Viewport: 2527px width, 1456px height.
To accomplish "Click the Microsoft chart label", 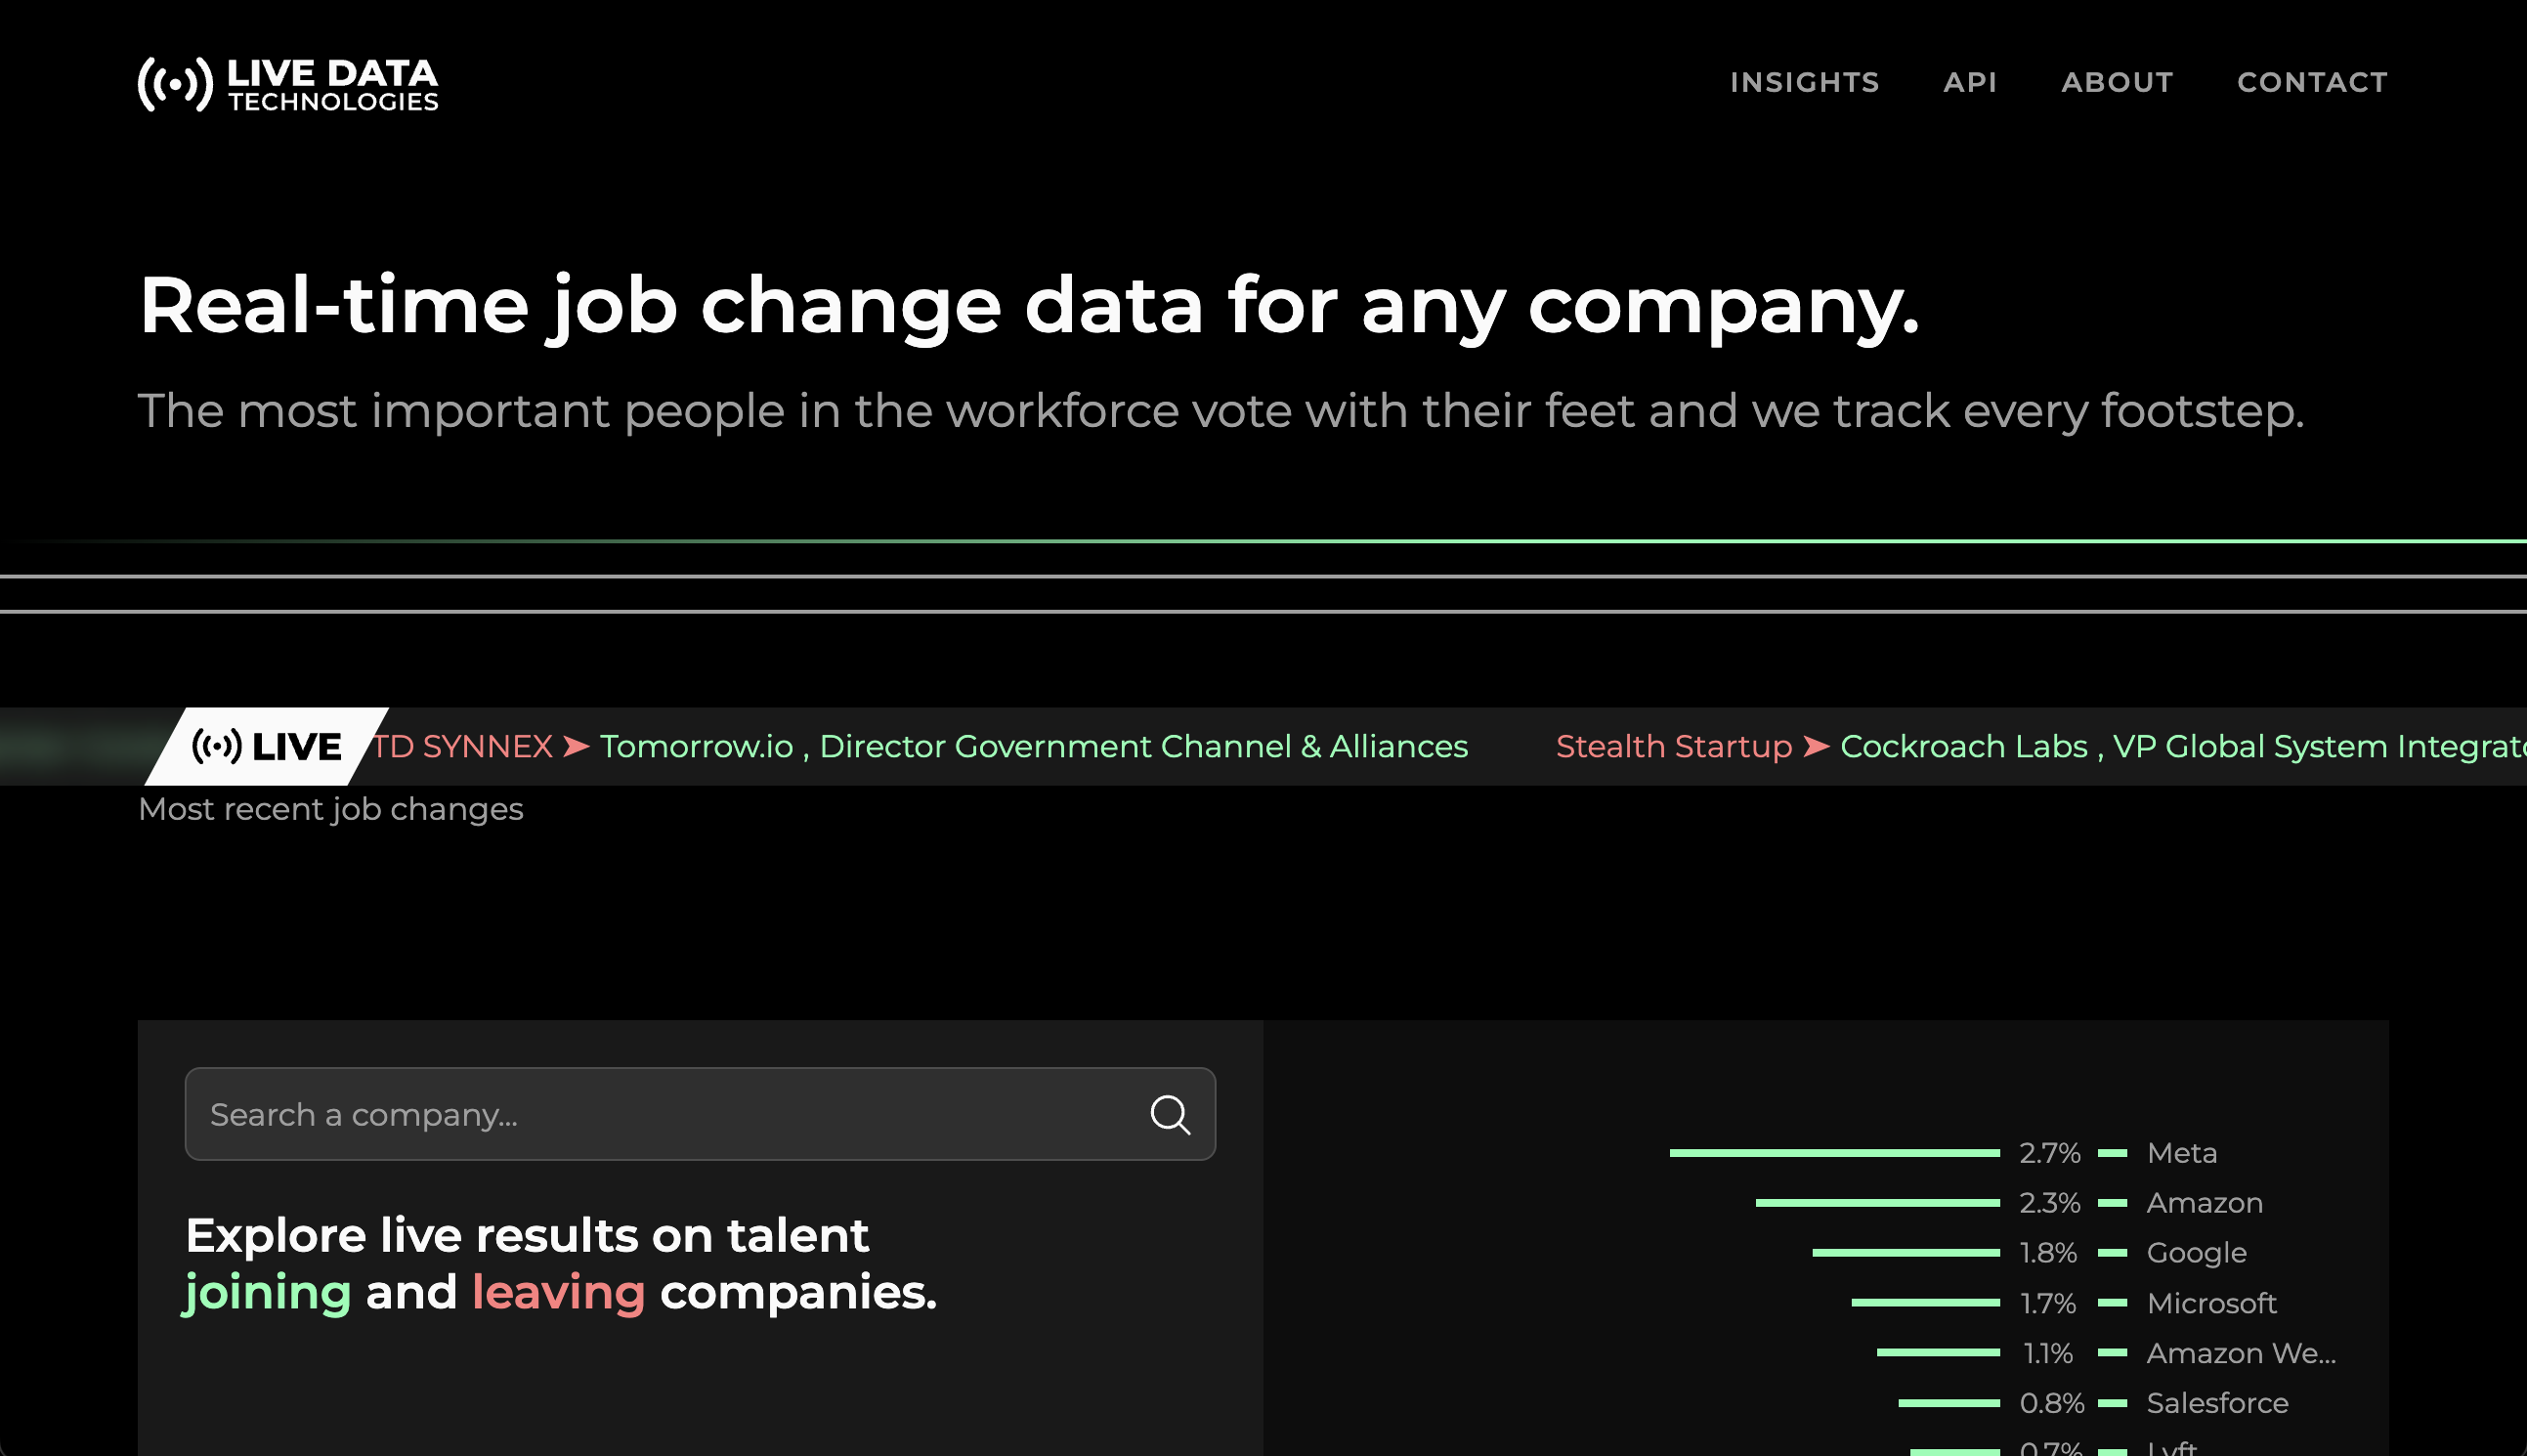I will click(x=2211, y=1303).
